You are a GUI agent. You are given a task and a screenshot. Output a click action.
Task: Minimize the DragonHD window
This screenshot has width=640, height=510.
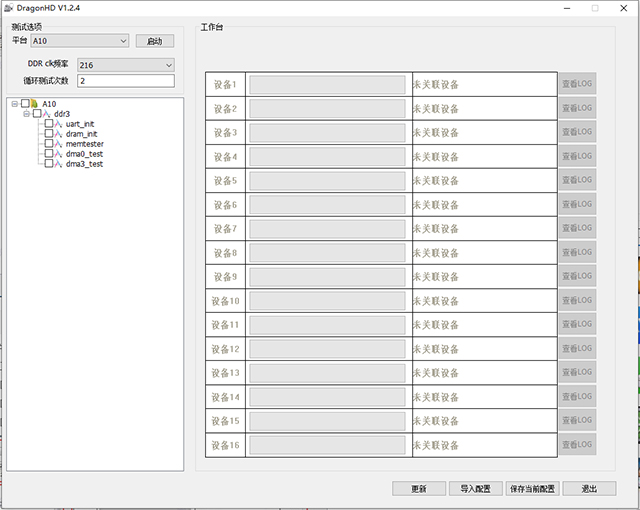[567, 8]
